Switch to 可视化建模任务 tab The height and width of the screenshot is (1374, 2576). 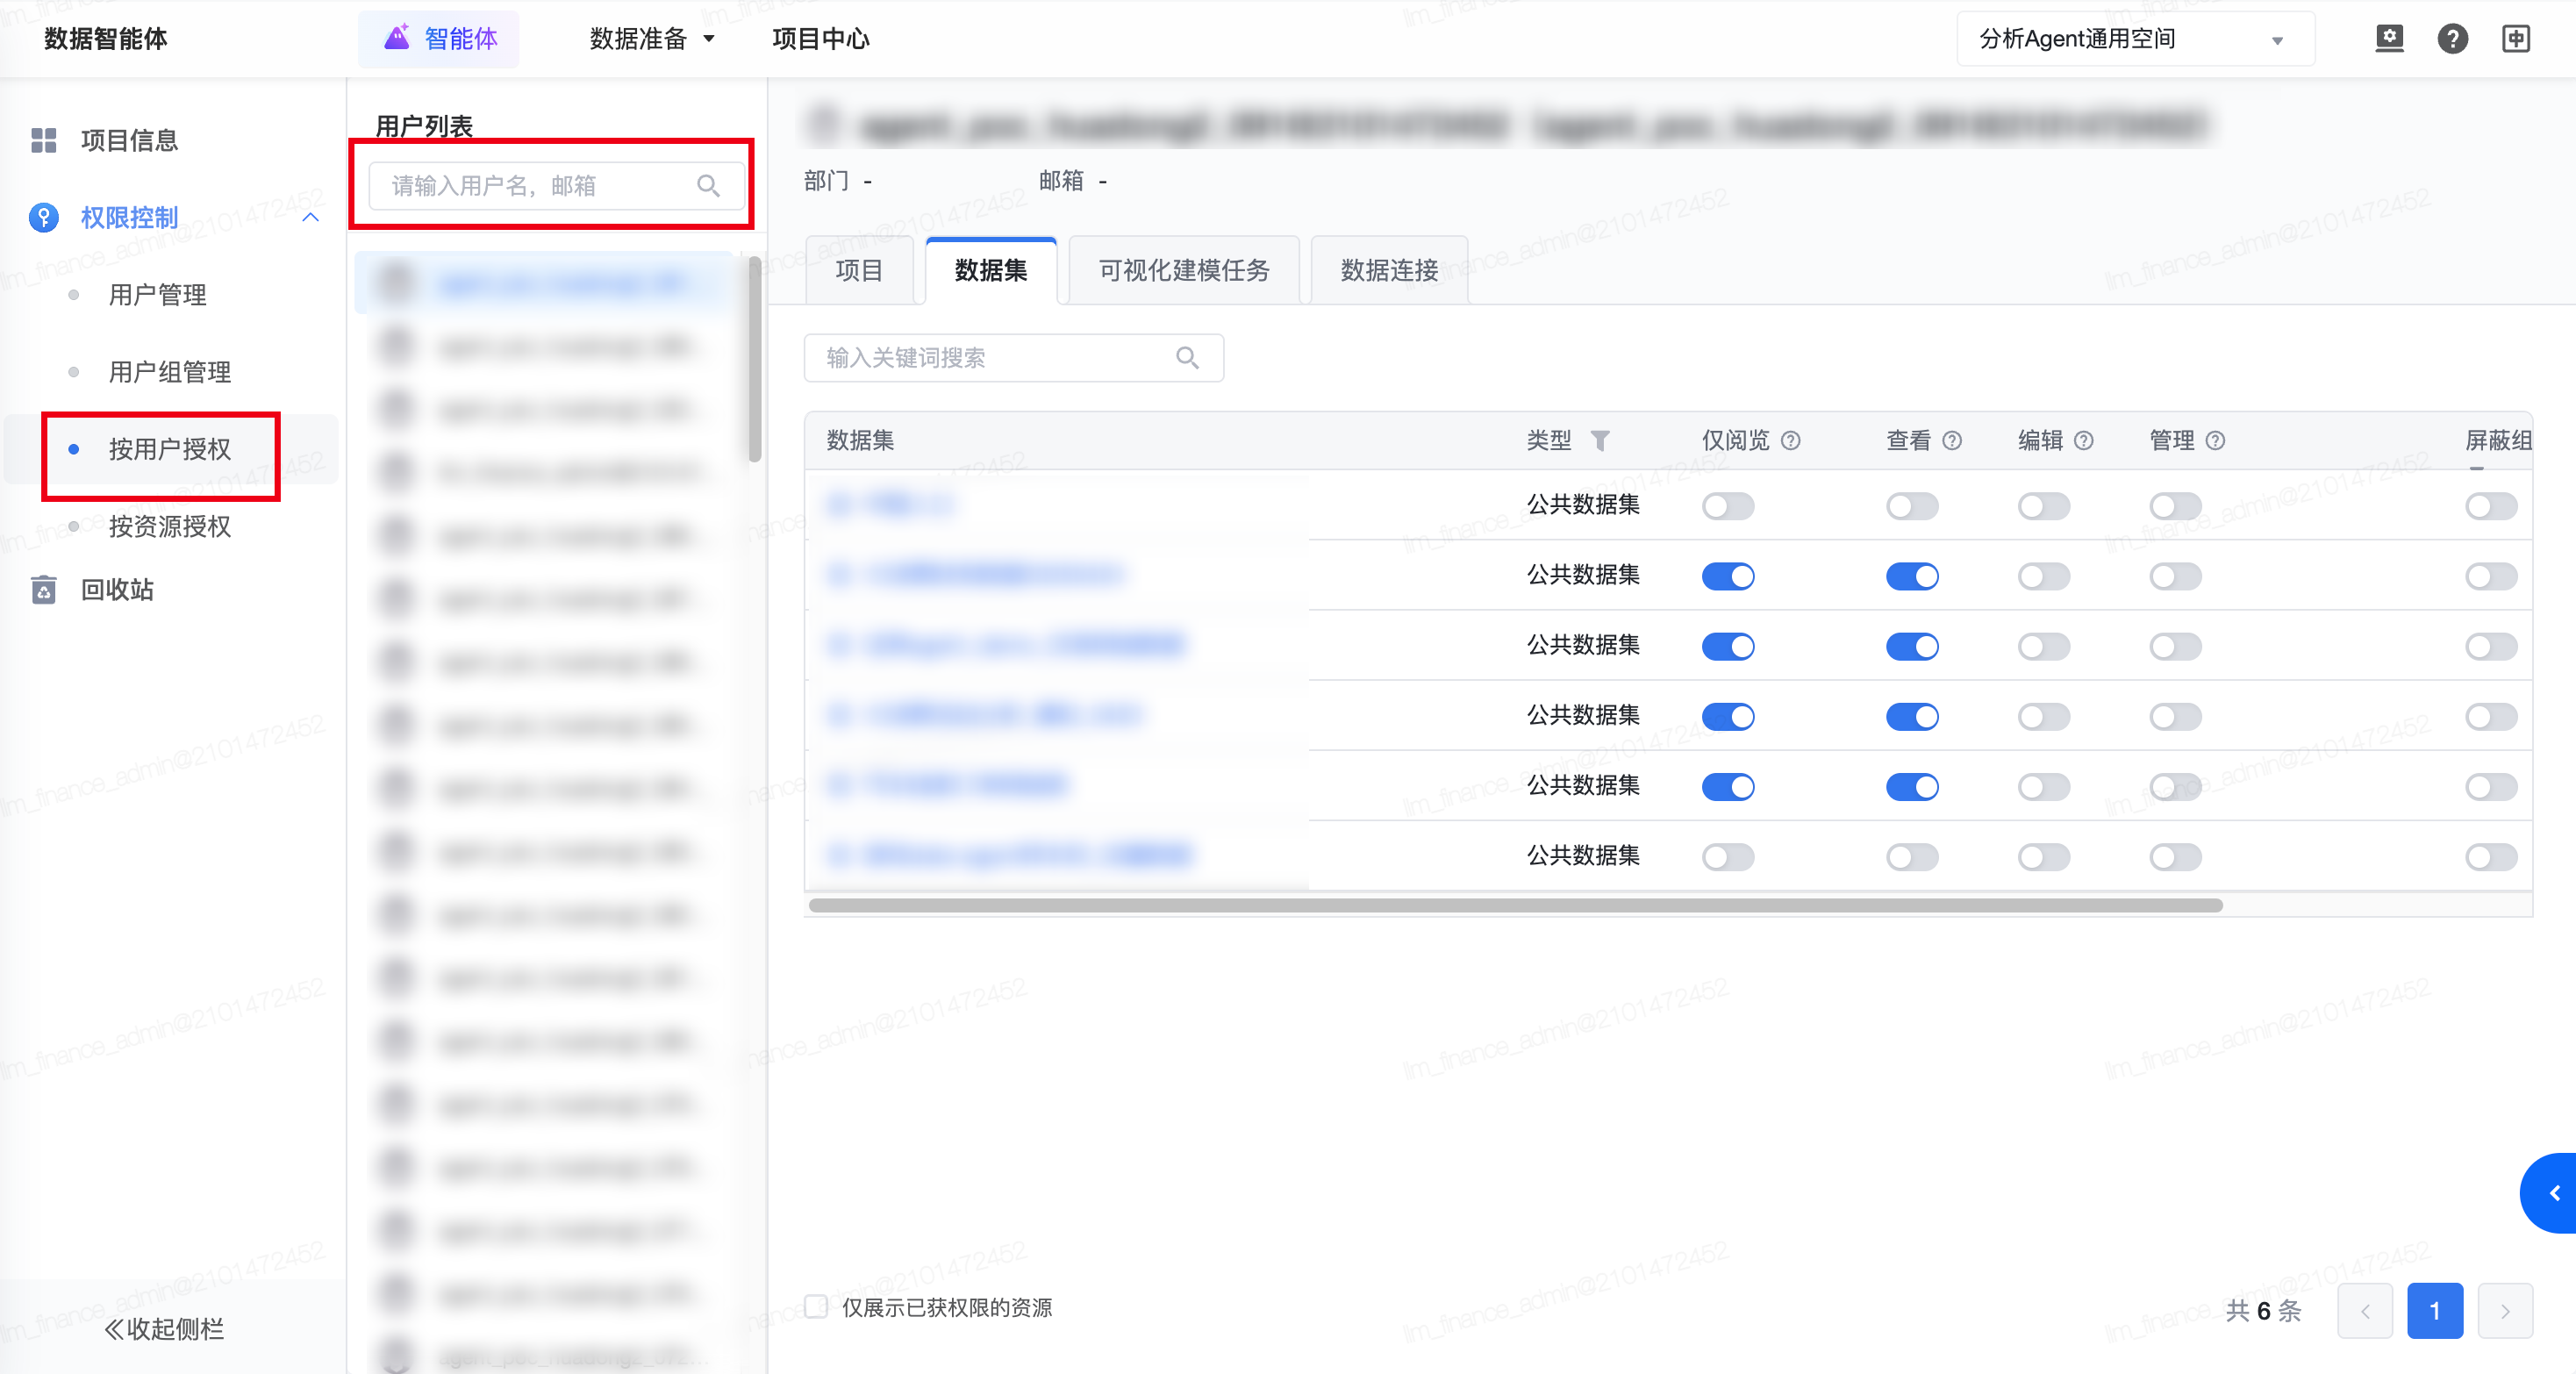[x=1184, y=270]
